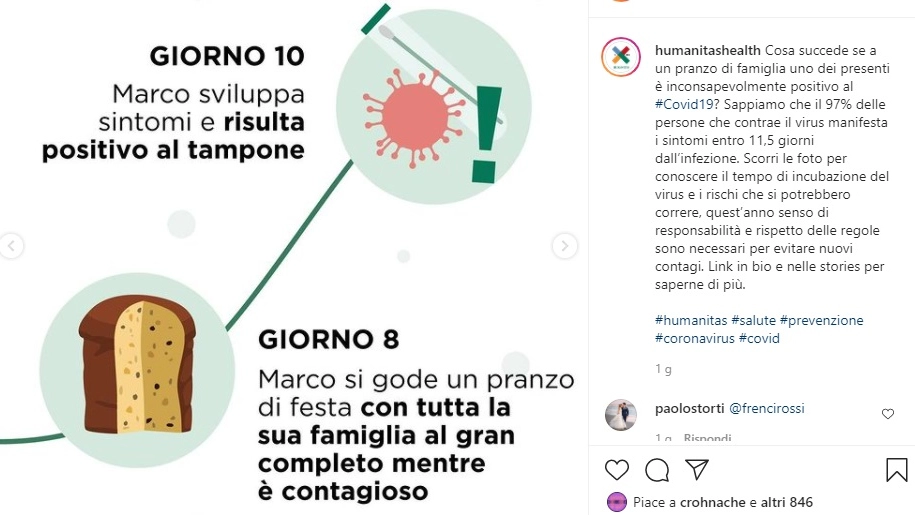
Task: Go to previous carousel photo
Action: (12, 246)
